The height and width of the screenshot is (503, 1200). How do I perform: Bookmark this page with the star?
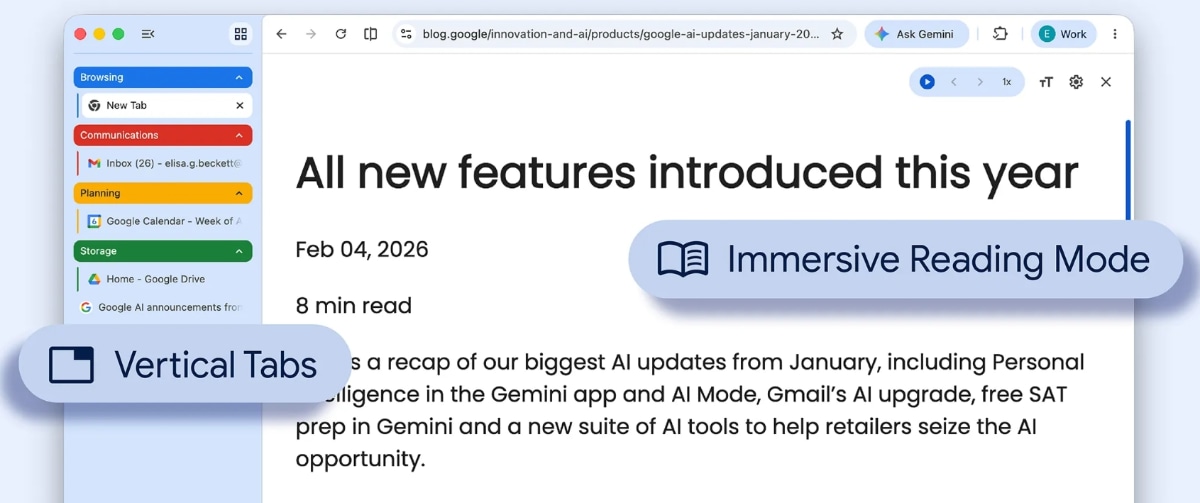click(x=837, y=34)
